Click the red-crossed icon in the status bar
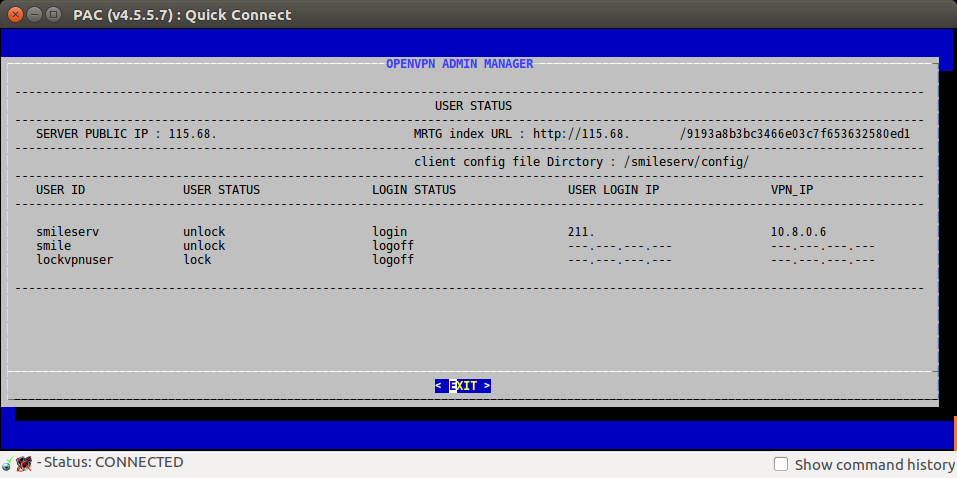 coord(24,463)
